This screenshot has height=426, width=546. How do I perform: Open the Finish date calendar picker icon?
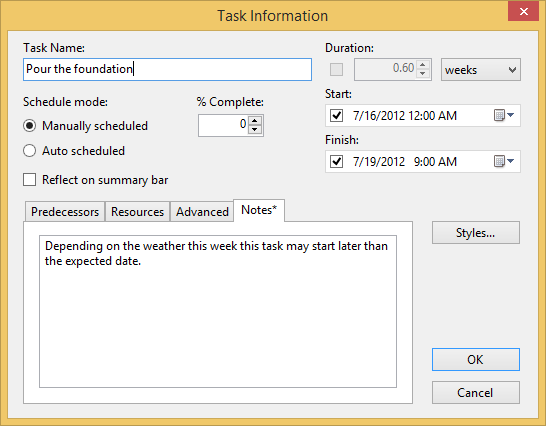[504, 161]
